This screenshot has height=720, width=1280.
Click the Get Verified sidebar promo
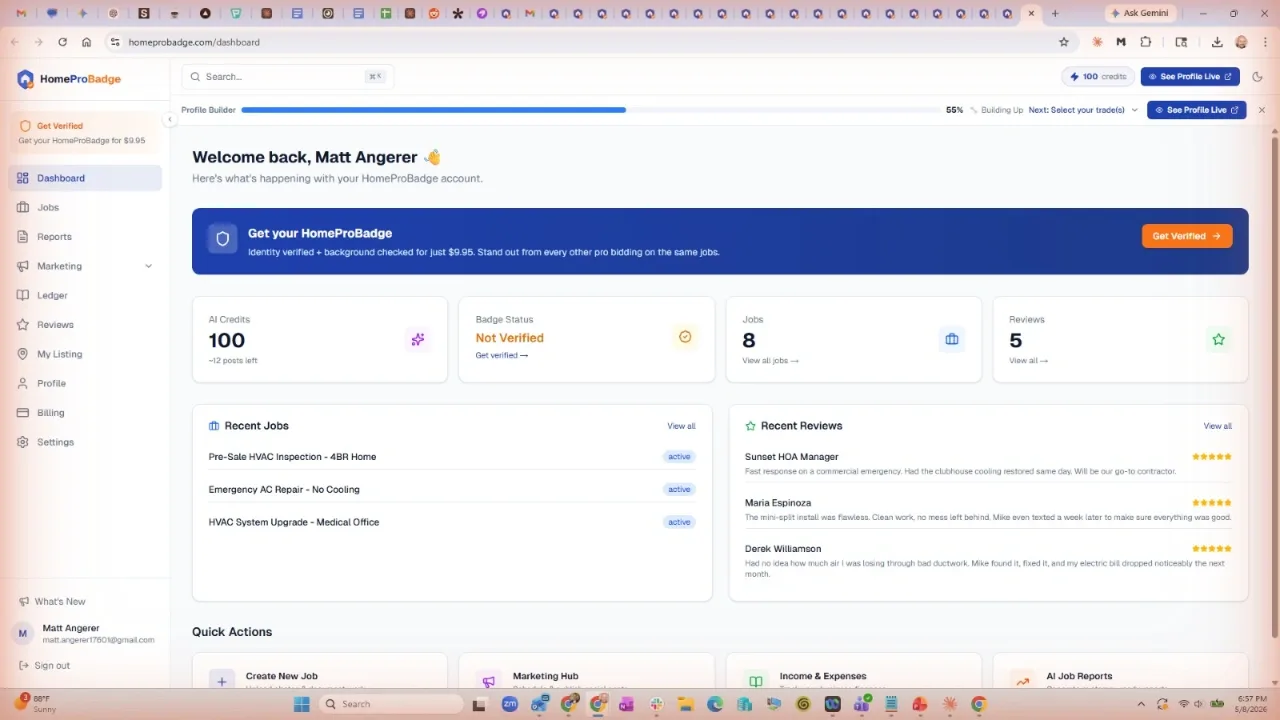coord(85,133)
